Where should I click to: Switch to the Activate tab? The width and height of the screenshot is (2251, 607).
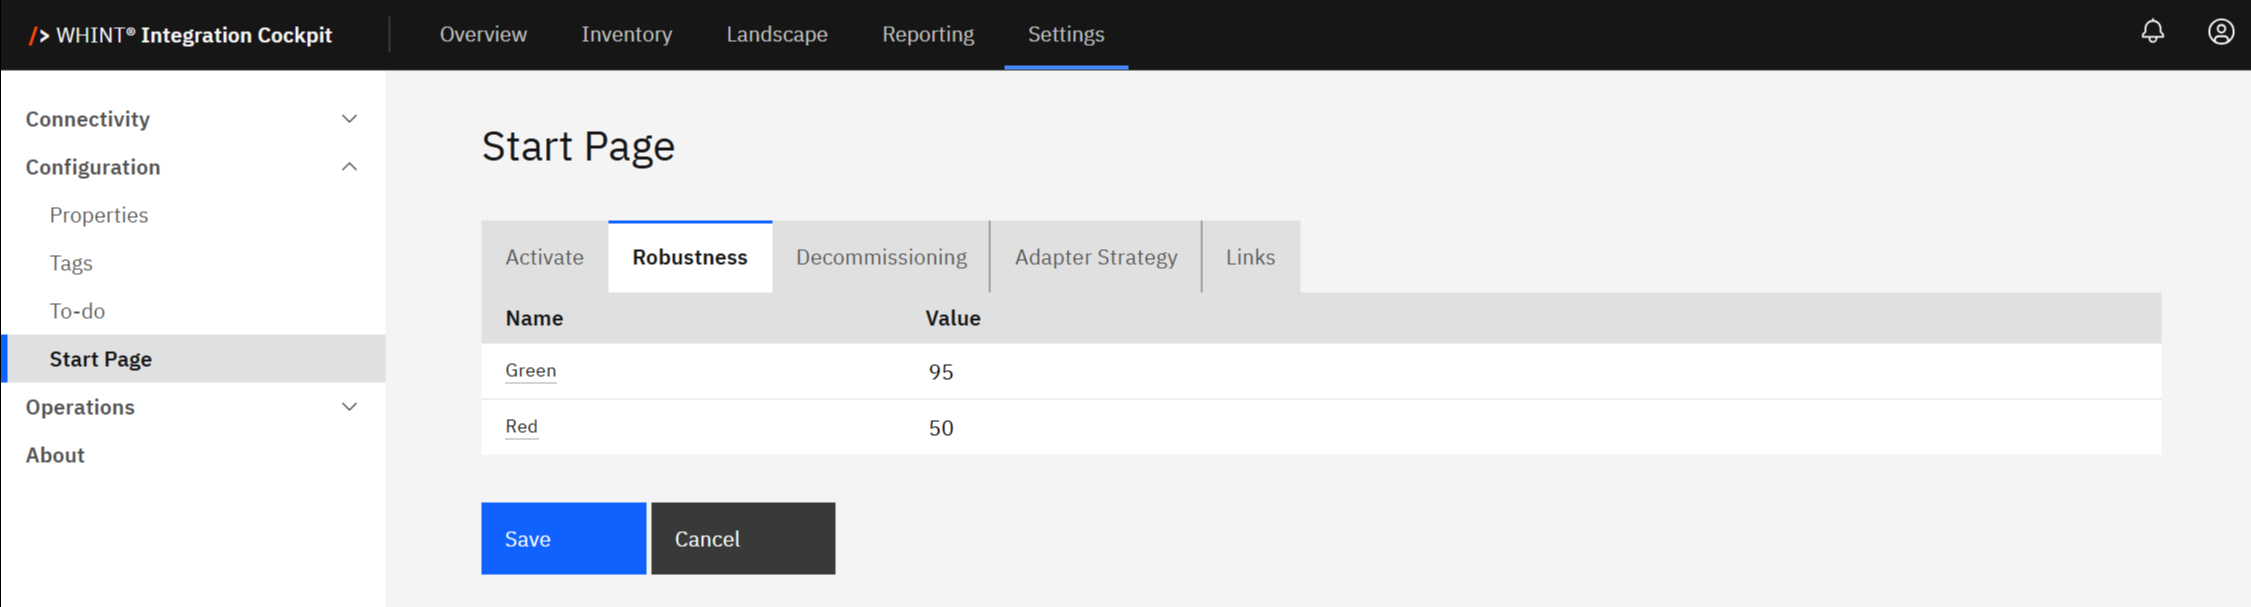pyautogui.click(x=544, y=257)
